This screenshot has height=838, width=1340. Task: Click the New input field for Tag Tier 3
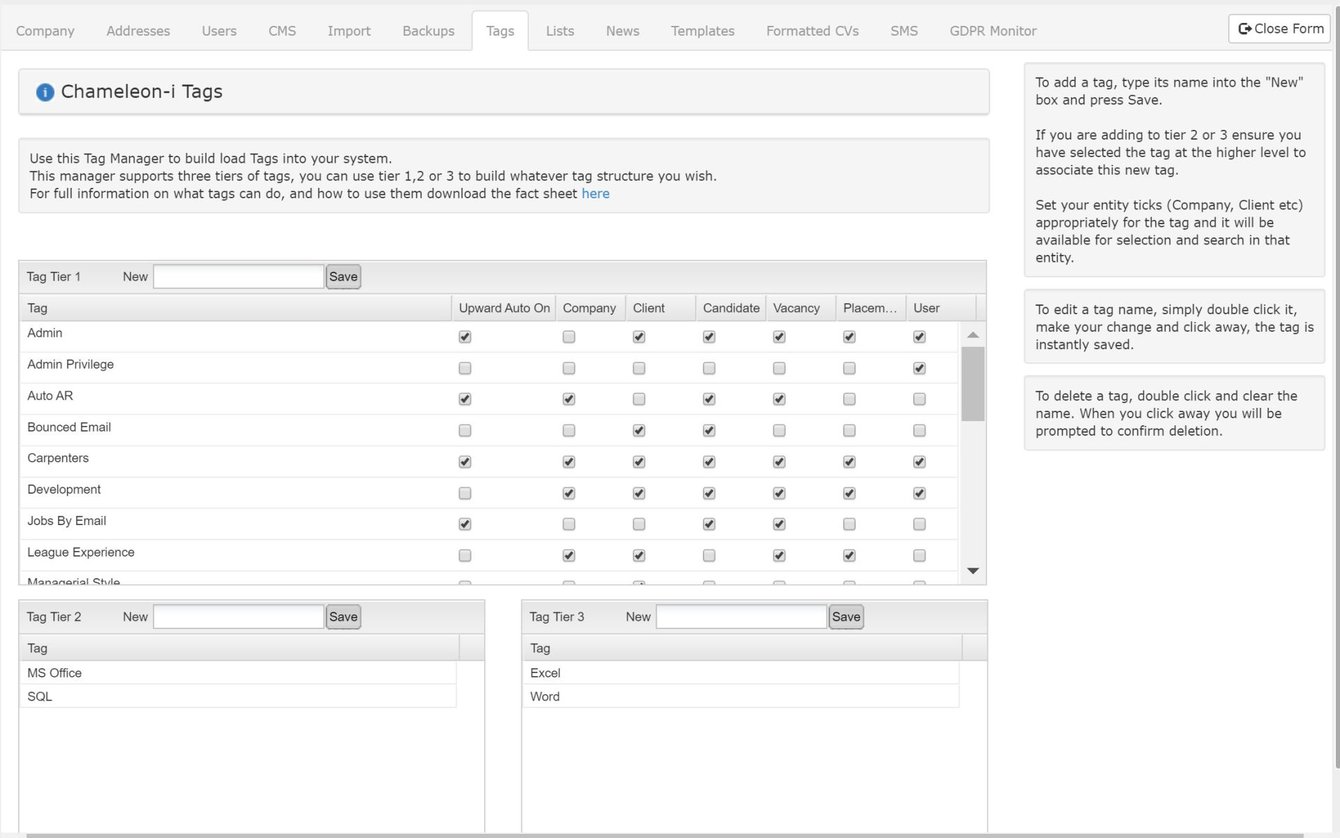pyautogui.click(x=741, y=616)
